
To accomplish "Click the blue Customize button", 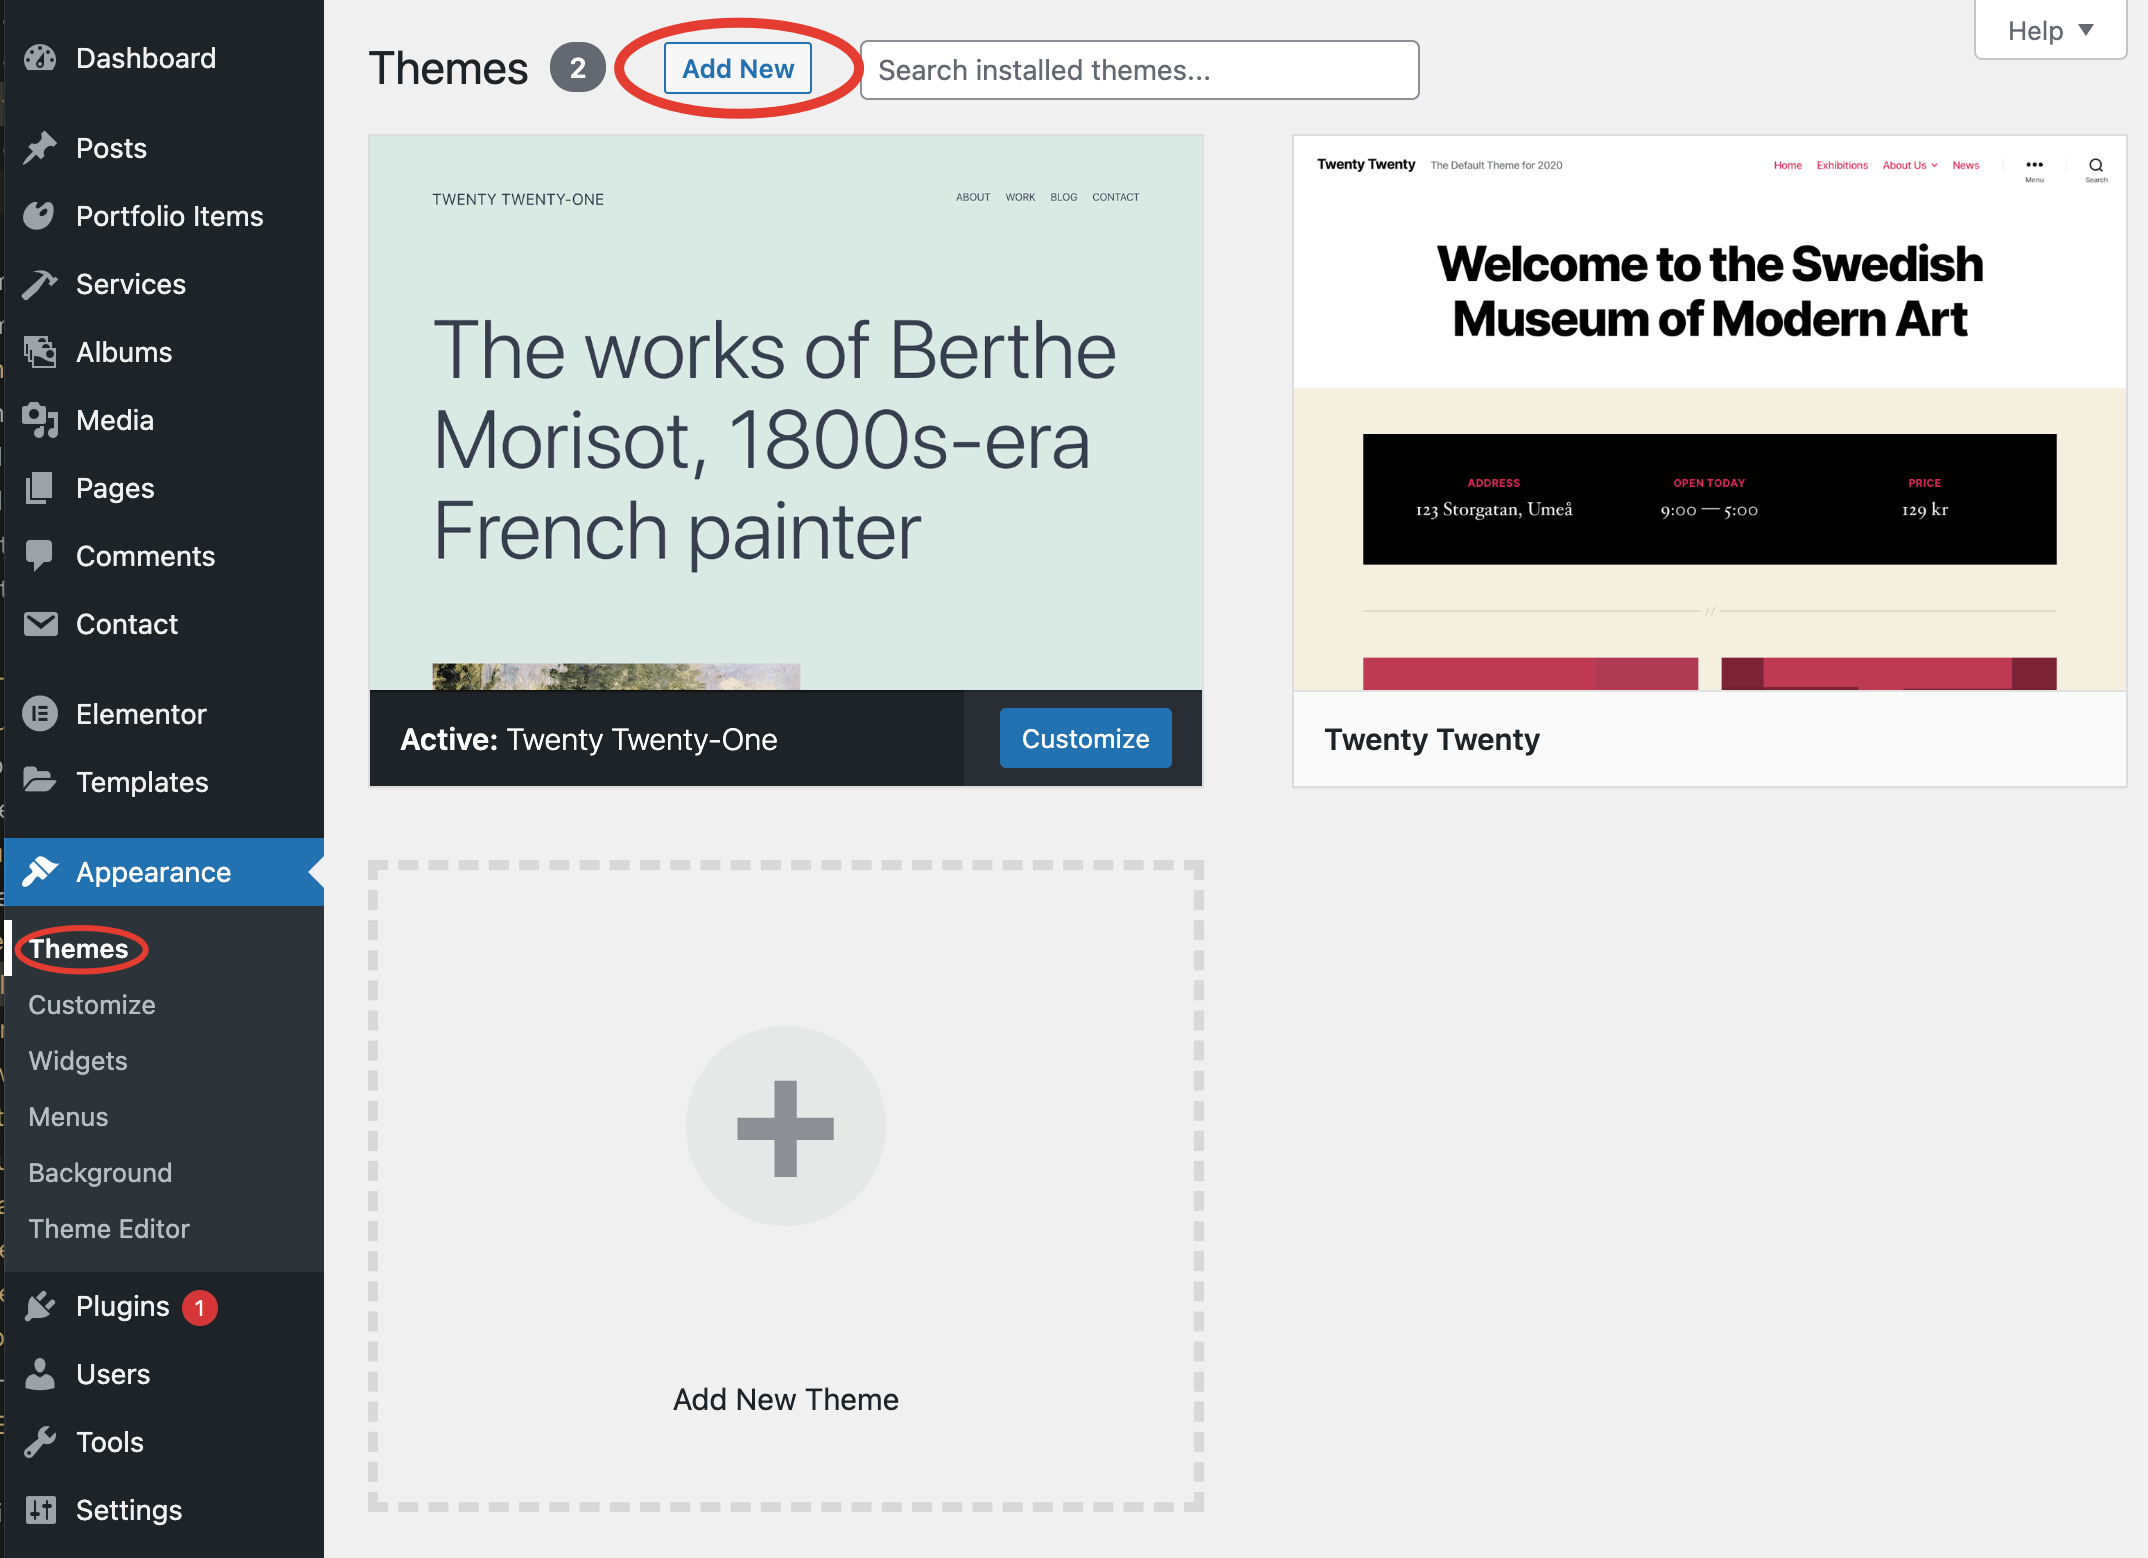I will 1085,738.
